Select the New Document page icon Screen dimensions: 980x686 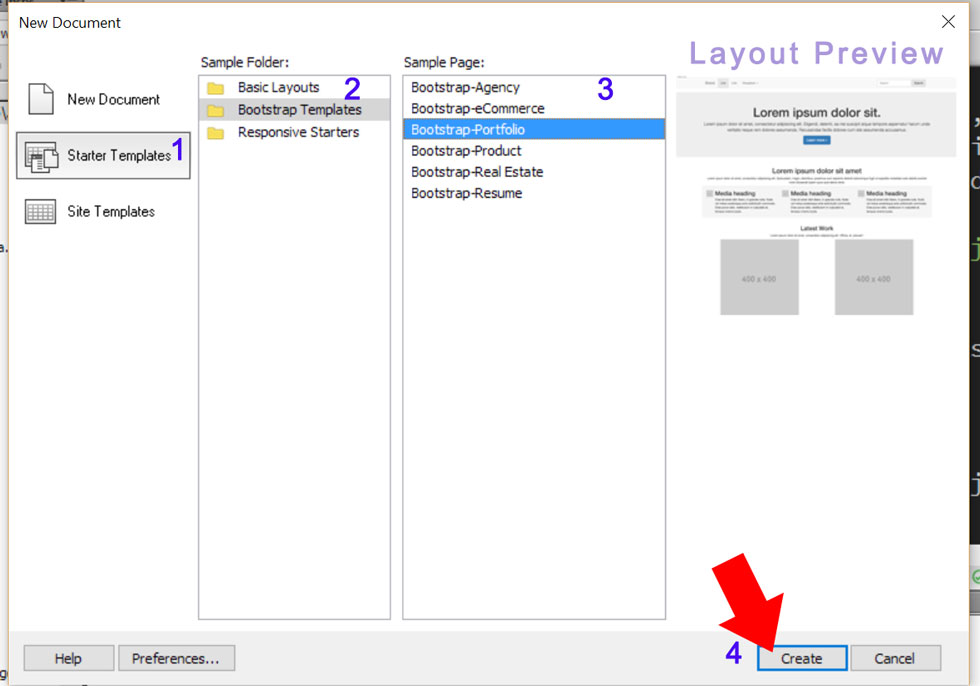point(41,99)
